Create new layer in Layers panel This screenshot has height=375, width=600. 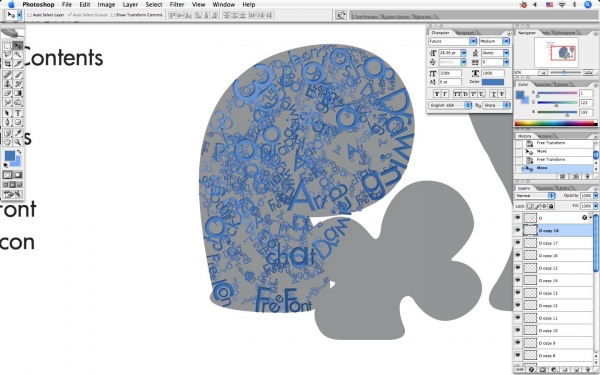[x=576, y=370]
